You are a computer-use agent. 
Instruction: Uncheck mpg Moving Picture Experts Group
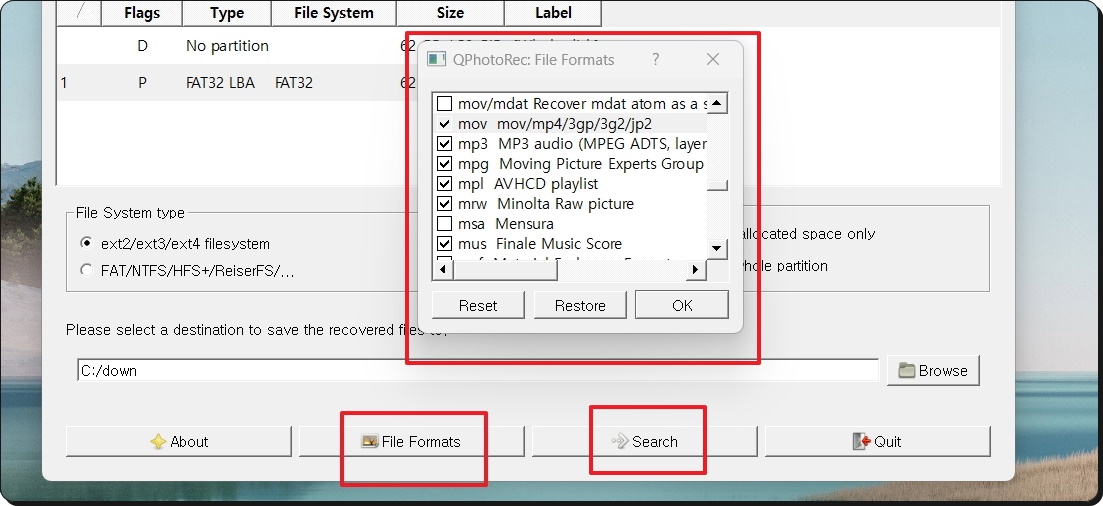[444, 164]
